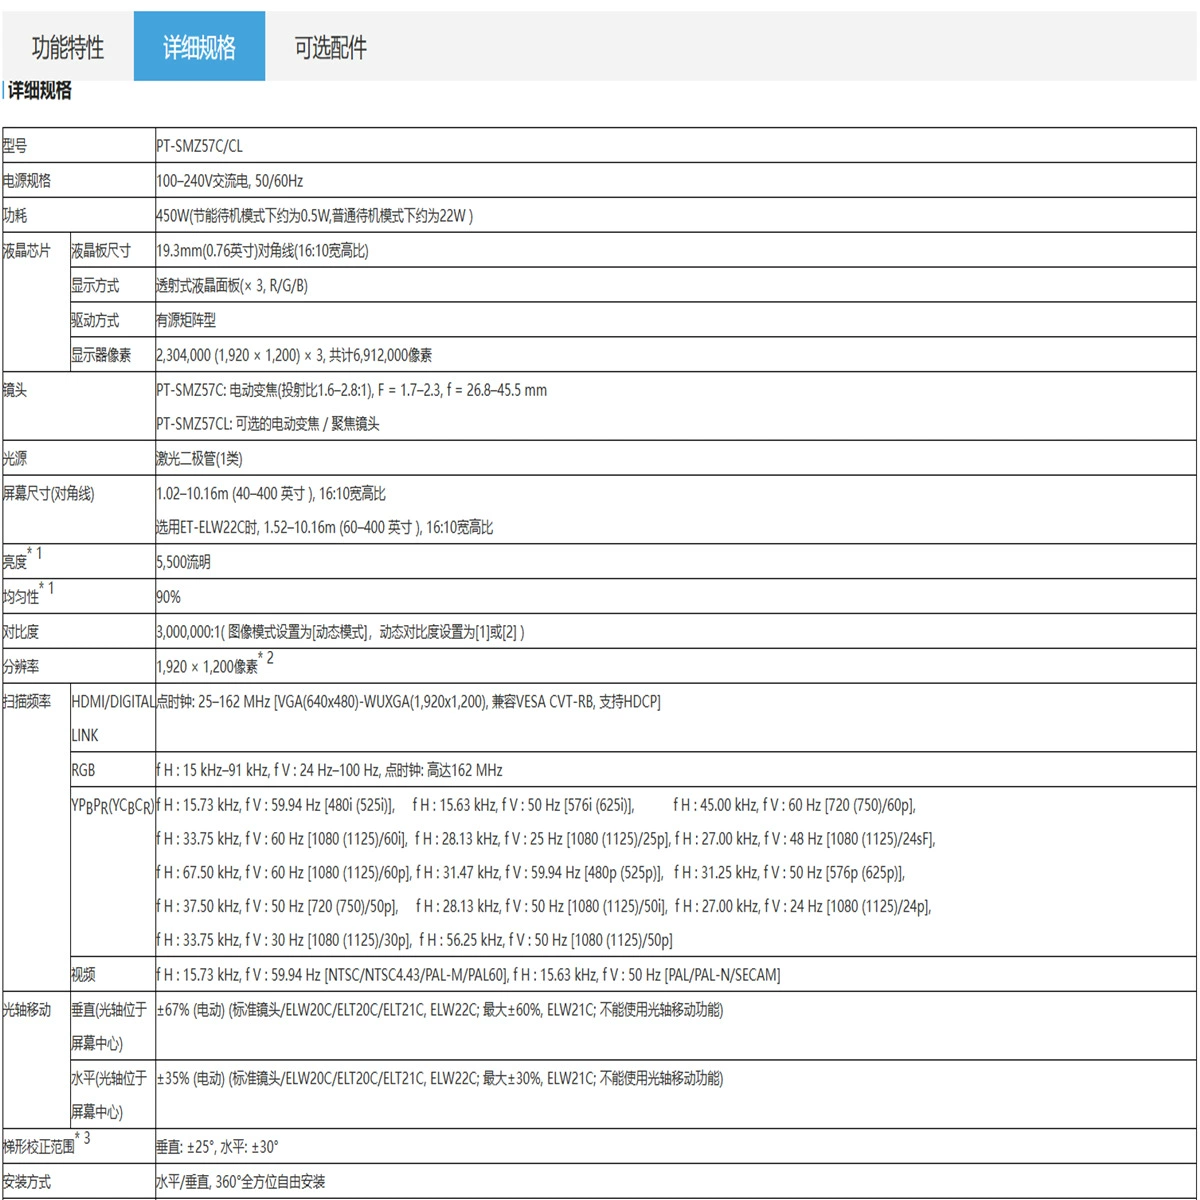Click the 液晶芯片 category cell
The width and height of the screenshot is (1200, 1200).
coord(27,251)
